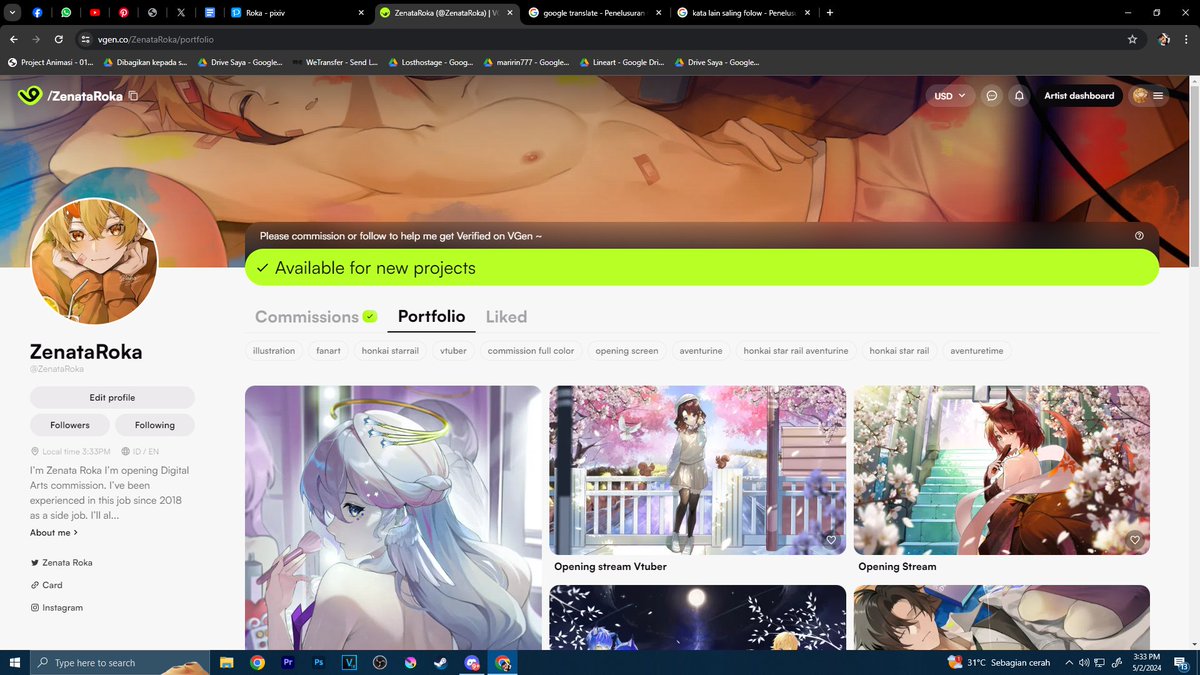
Task: Filter by aventuretime tag
Action: click(977, 351)
